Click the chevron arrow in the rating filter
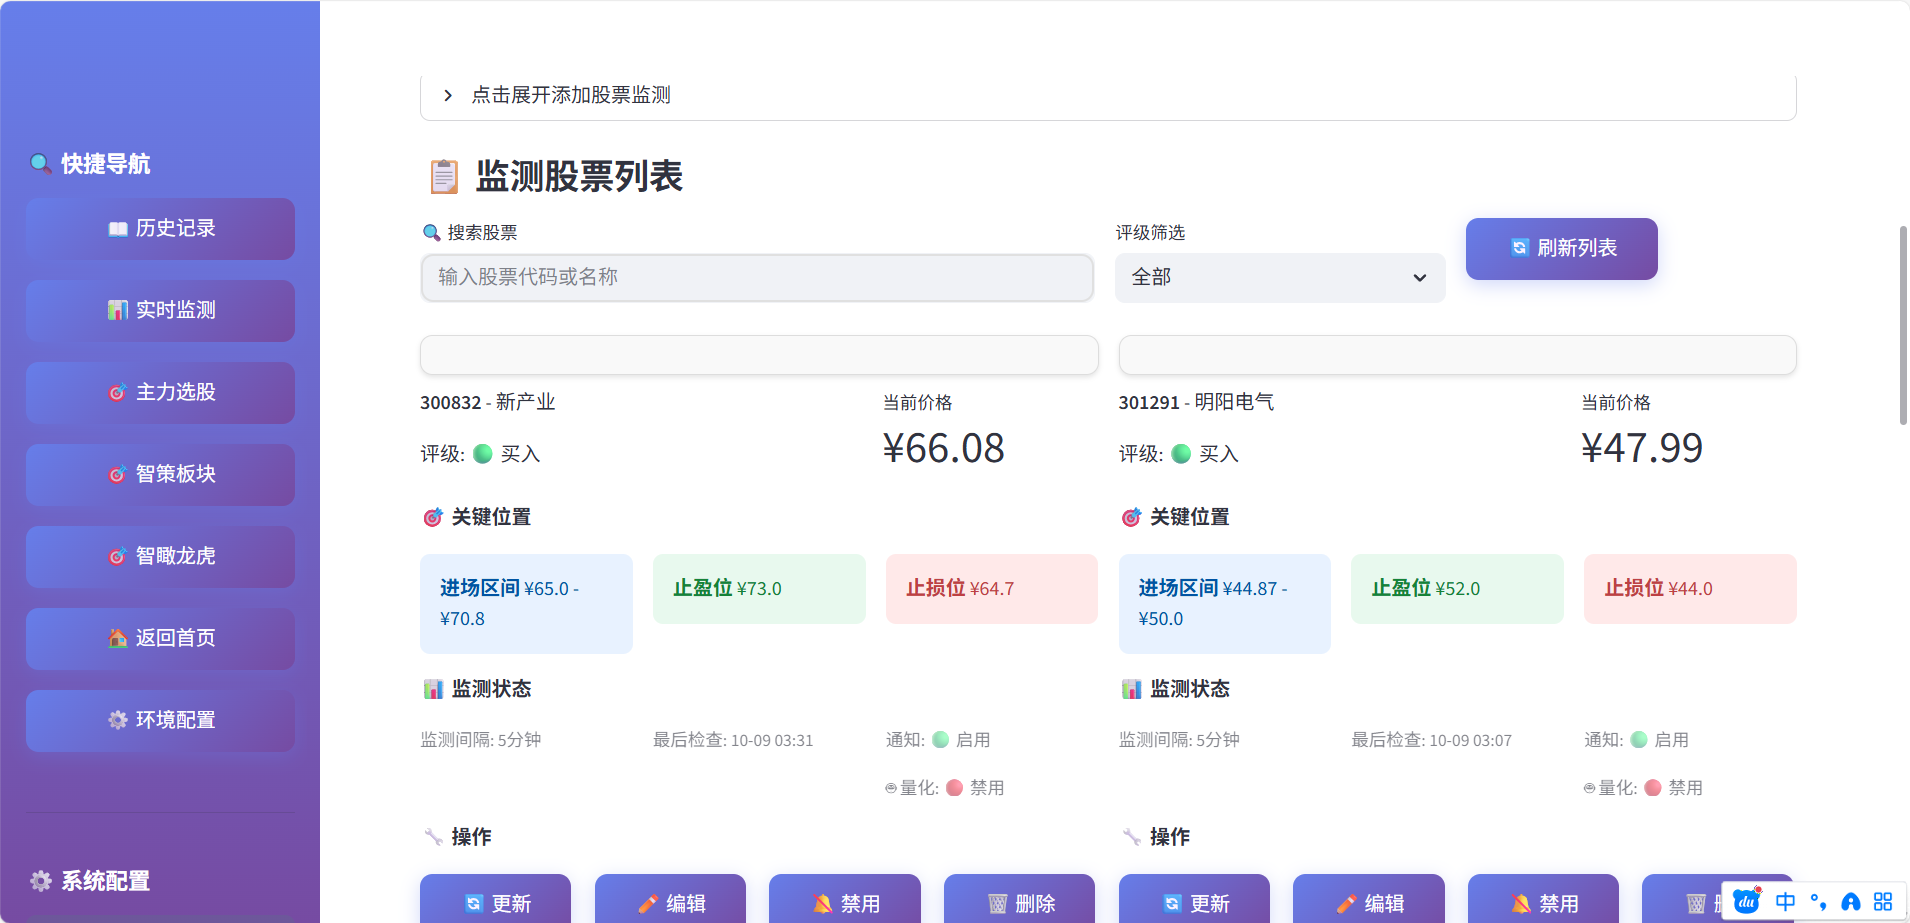 coord(1419,278)
